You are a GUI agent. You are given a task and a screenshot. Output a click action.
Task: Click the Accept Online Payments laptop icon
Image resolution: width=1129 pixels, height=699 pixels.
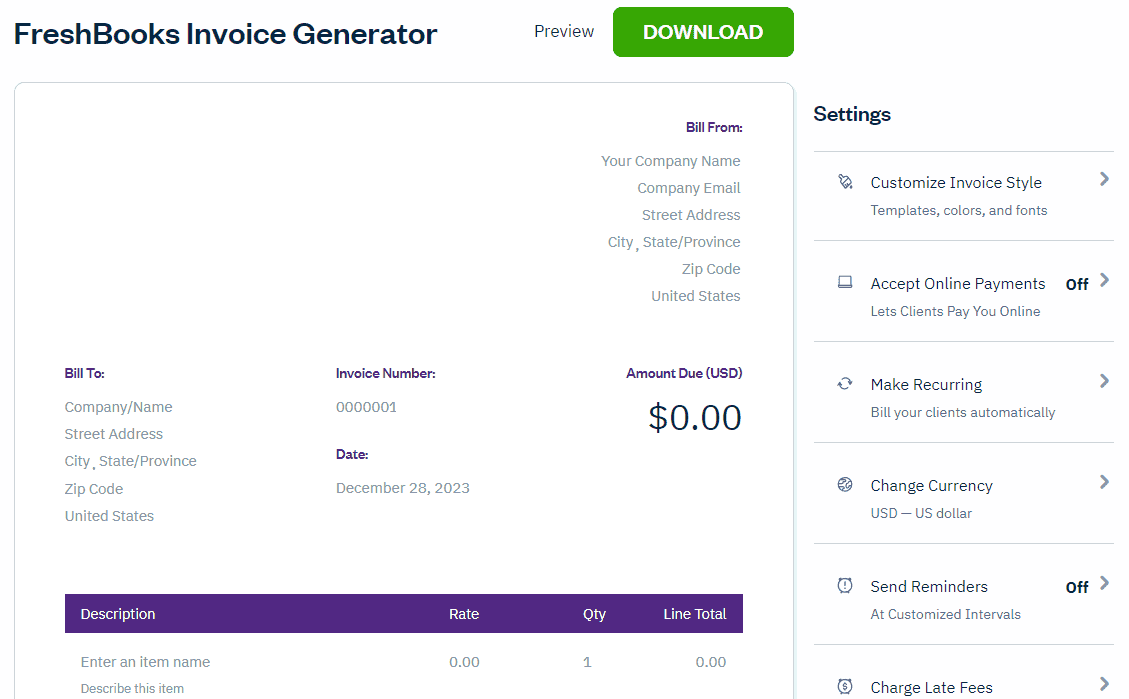pyautogui.click(x=845, y=282)
